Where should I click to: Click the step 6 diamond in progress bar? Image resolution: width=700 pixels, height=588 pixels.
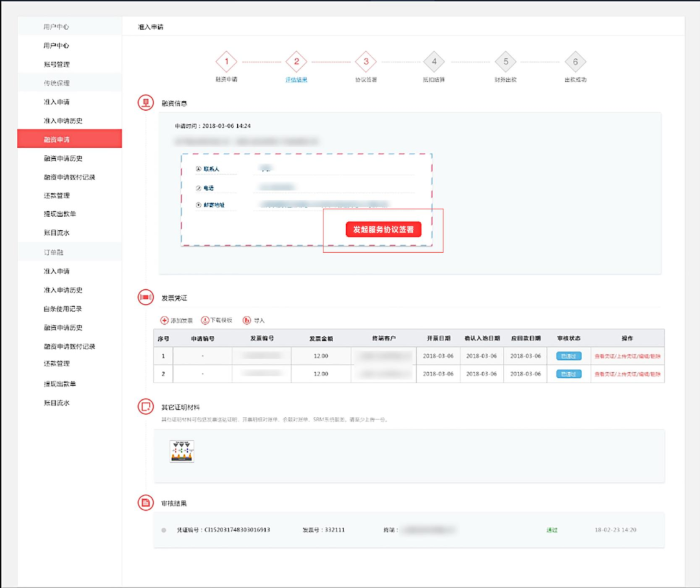[575, 61]
